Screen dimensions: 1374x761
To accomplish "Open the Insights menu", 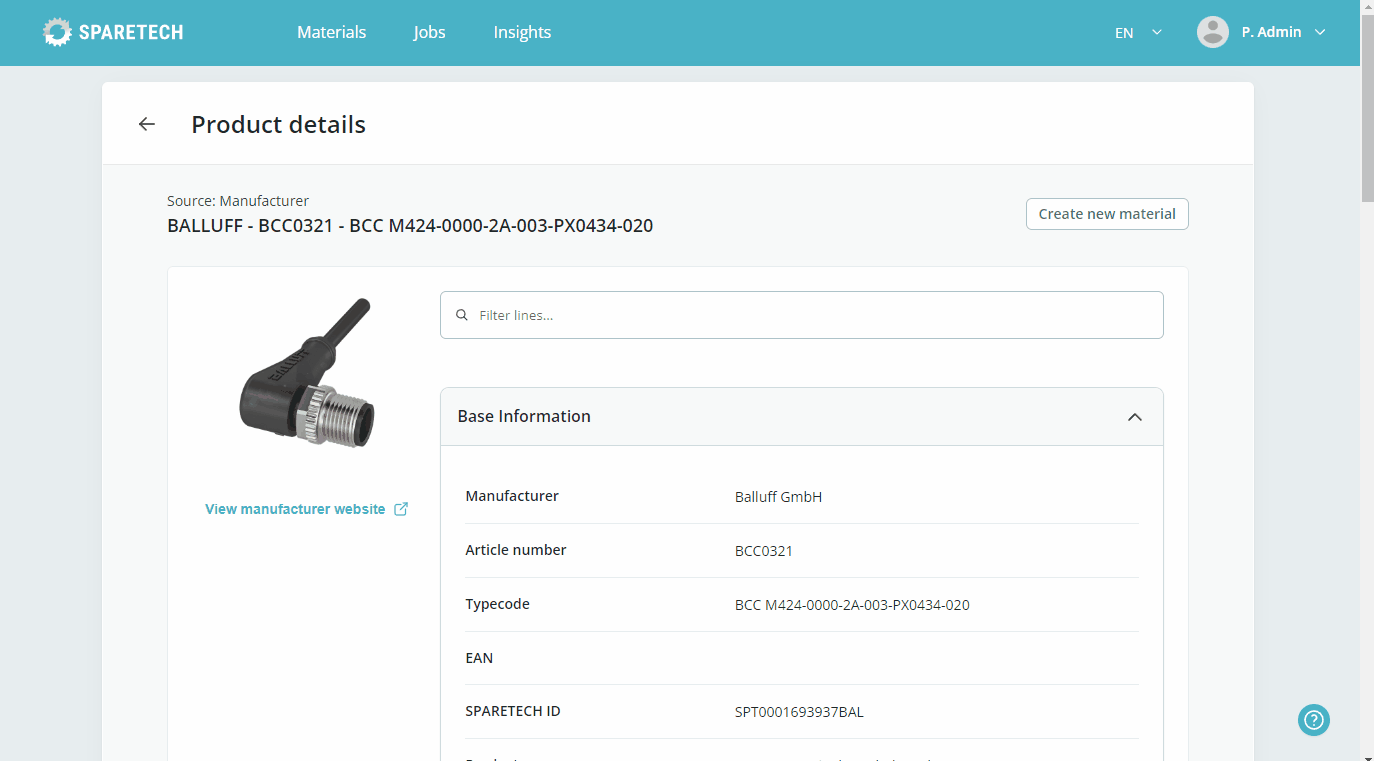I will click(522, 32).
